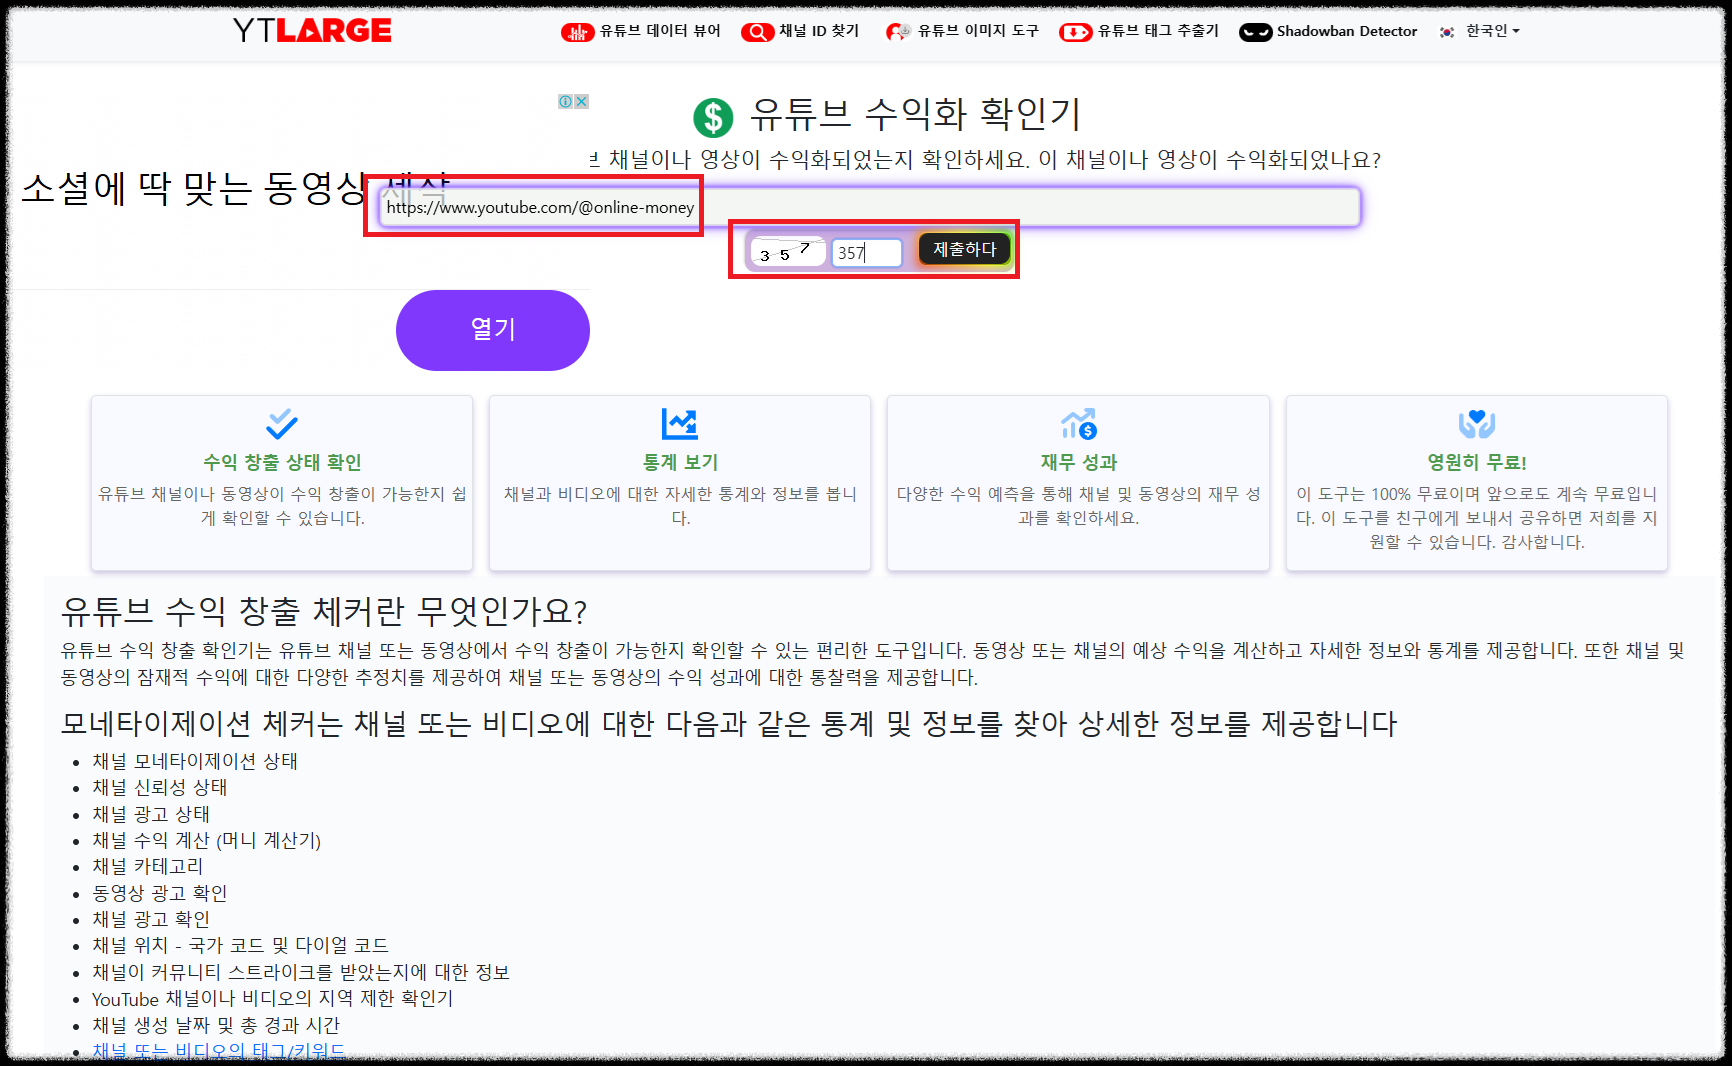
Task: Focus the captcha answer field containing 357
Action: (x=867, y=252)
